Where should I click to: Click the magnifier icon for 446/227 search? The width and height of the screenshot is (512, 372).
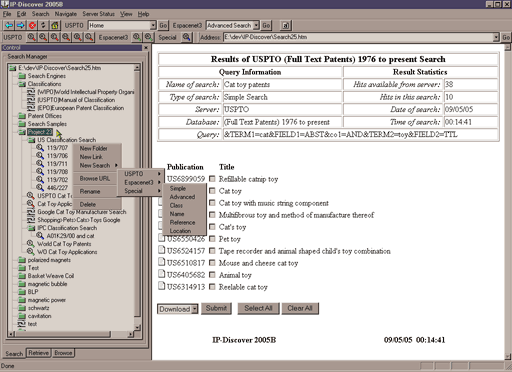(x=40, y=187)
